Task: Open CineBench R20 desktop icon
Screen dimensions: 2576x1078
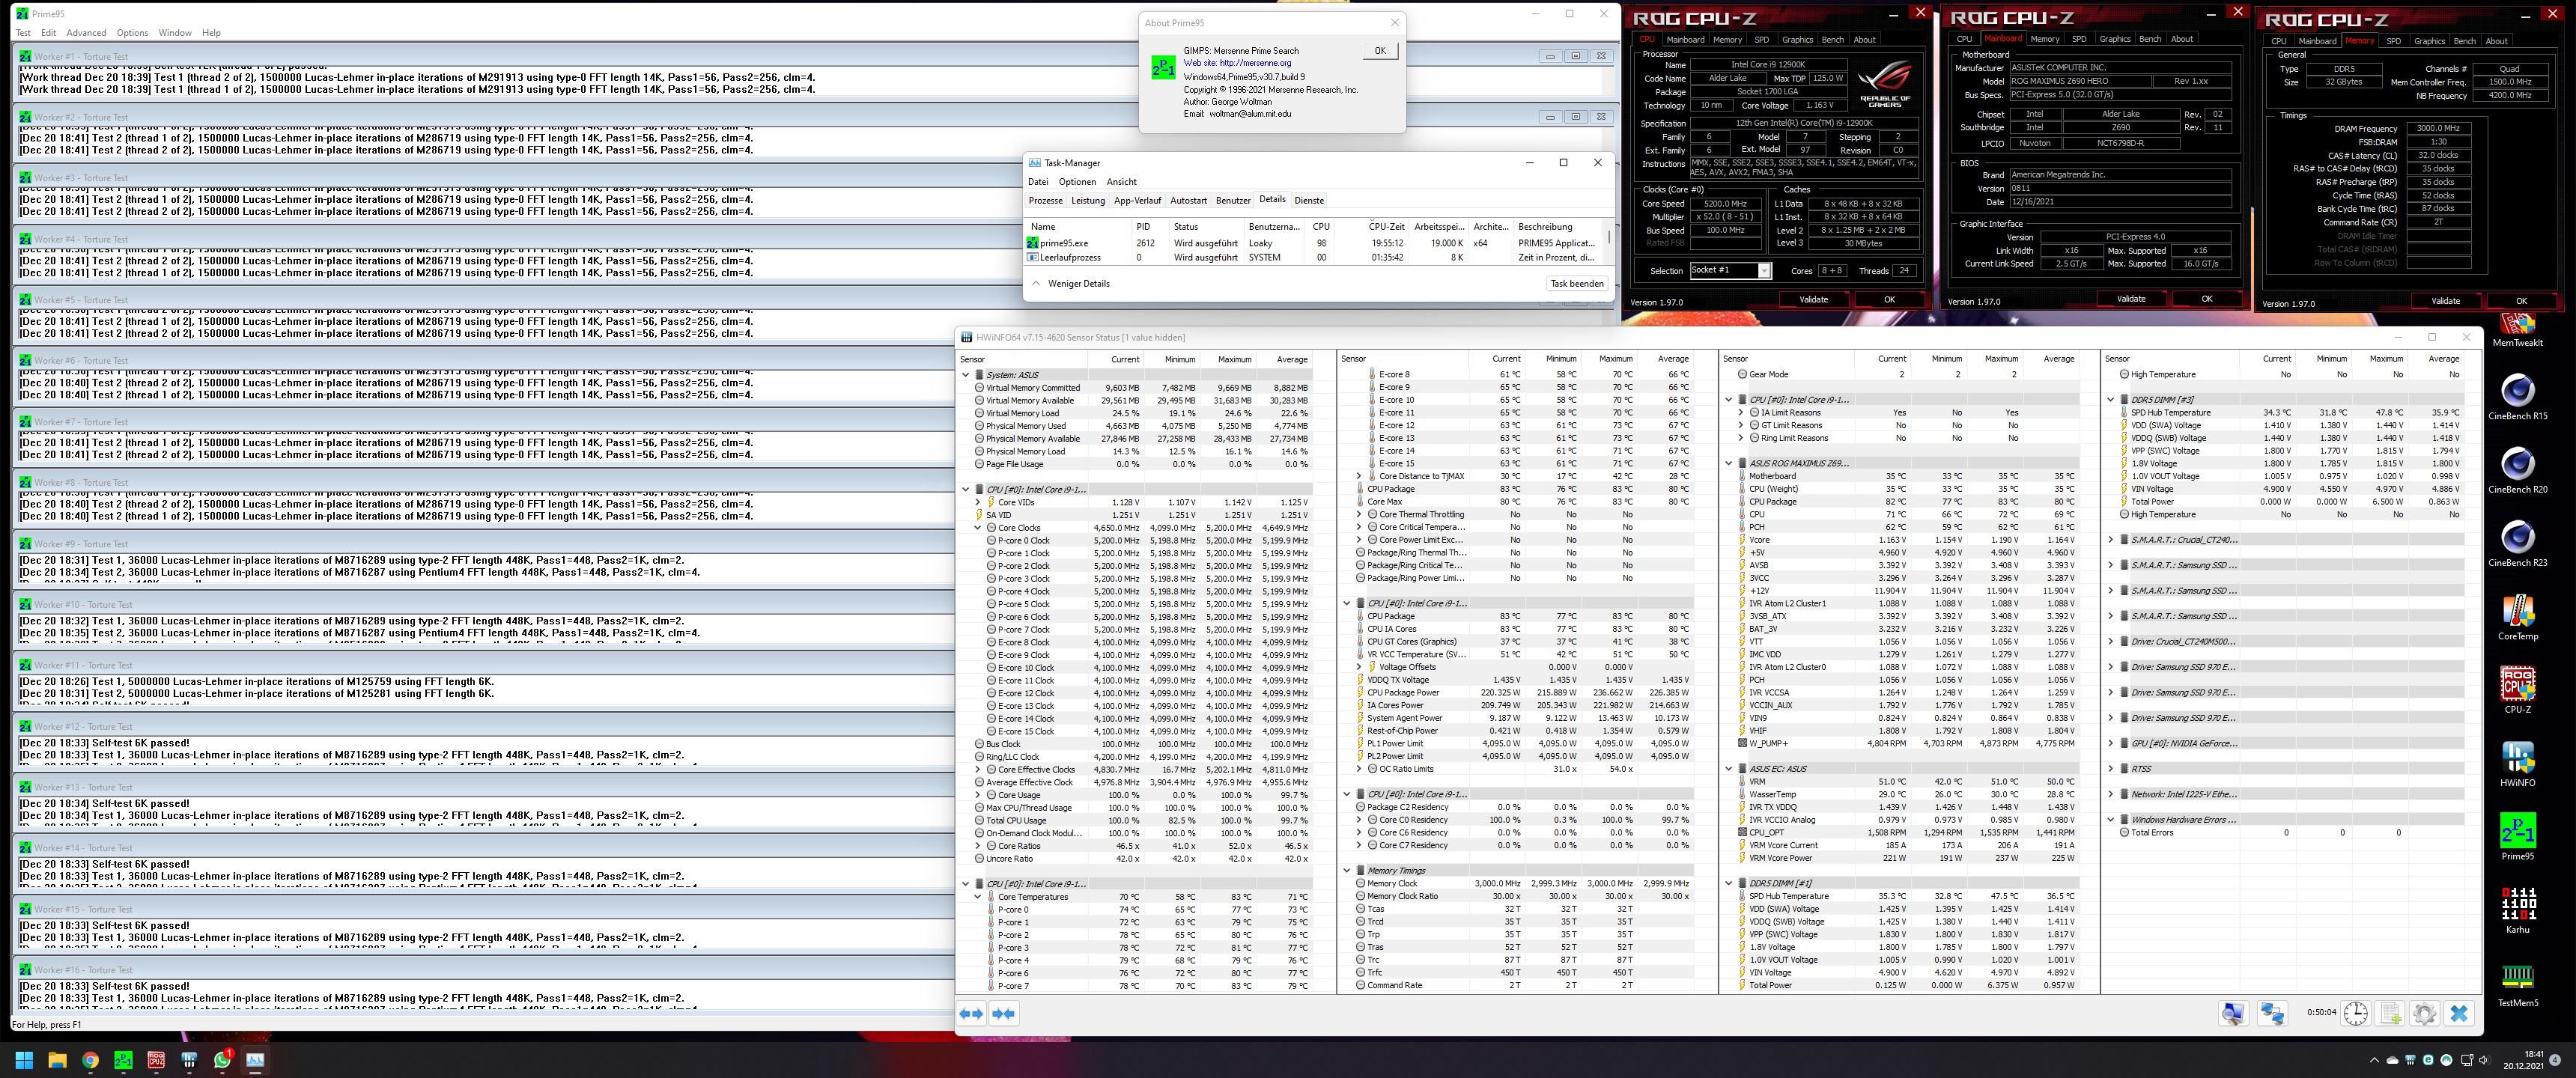Action: pos(2517,470)
